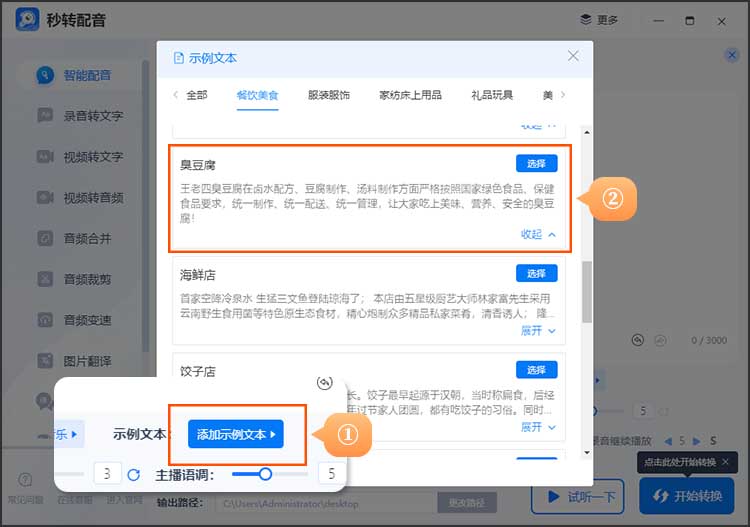The height and width of the screenshot is (527, 750).
Task: Open the 智能配音 sidebar item
Action: (x=88, y=75)
